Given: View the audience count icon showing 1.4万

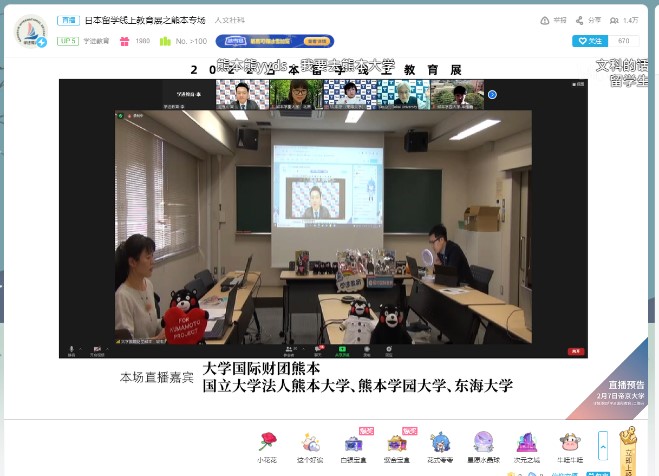Looking at the screenshot, I should [614, 20].
